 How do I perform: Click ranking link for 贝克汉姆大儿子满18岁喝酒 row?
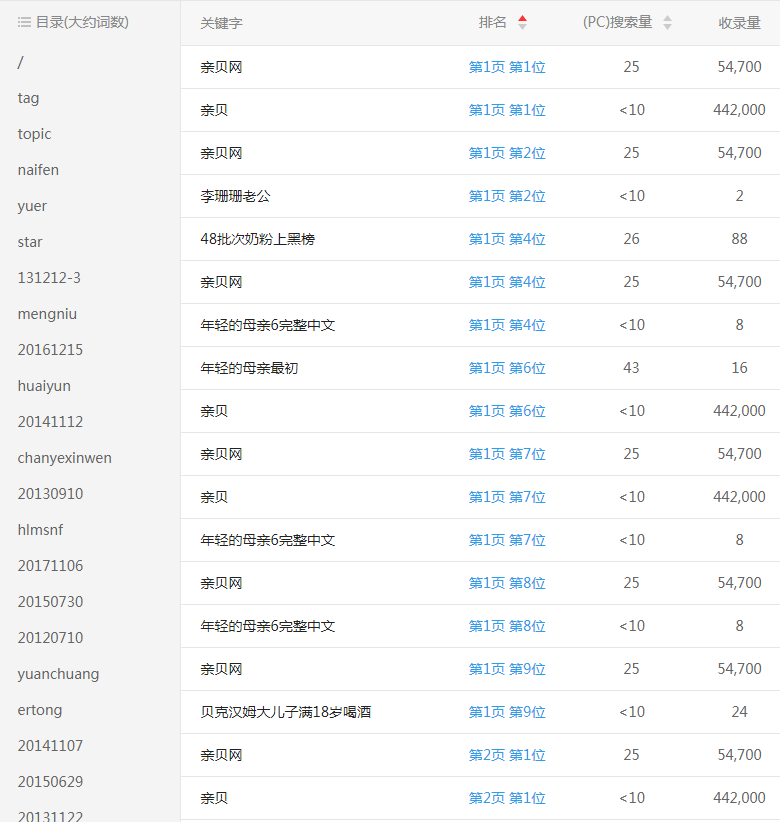(x=507, y=712)
